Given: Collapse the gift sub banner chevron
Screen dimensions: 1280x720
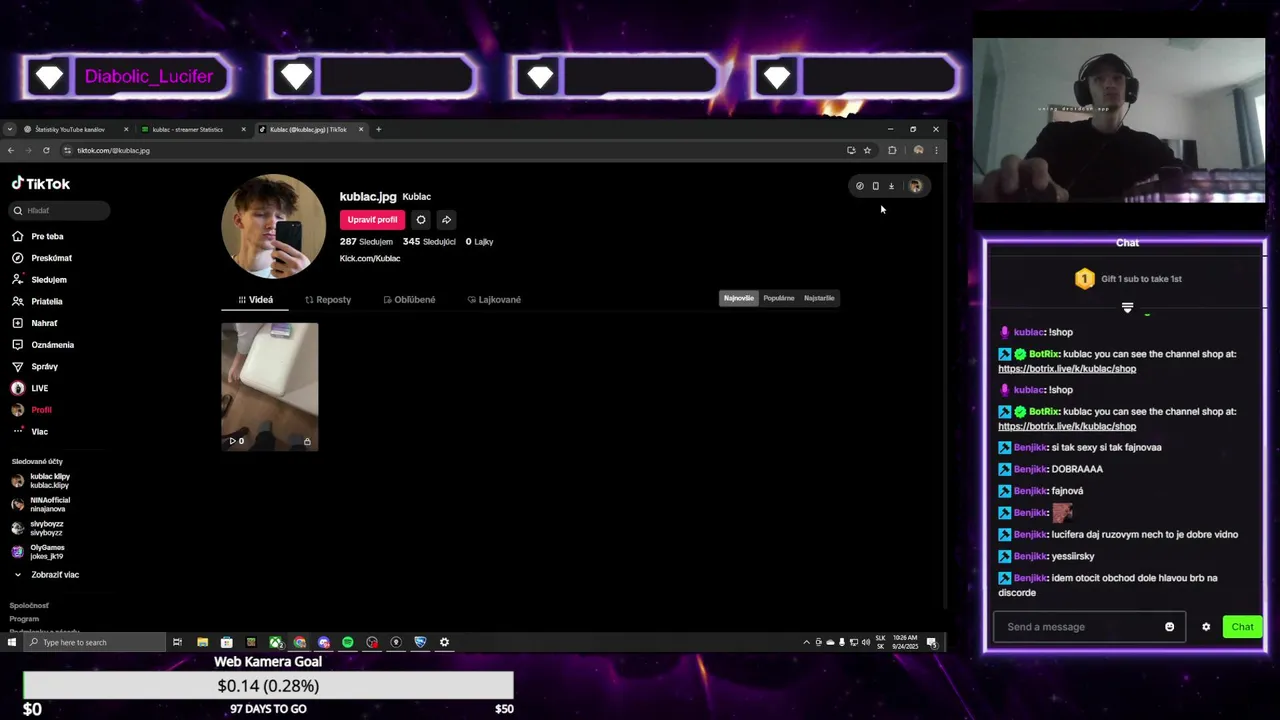Looking at the screenshot, I should (1127, 308).
